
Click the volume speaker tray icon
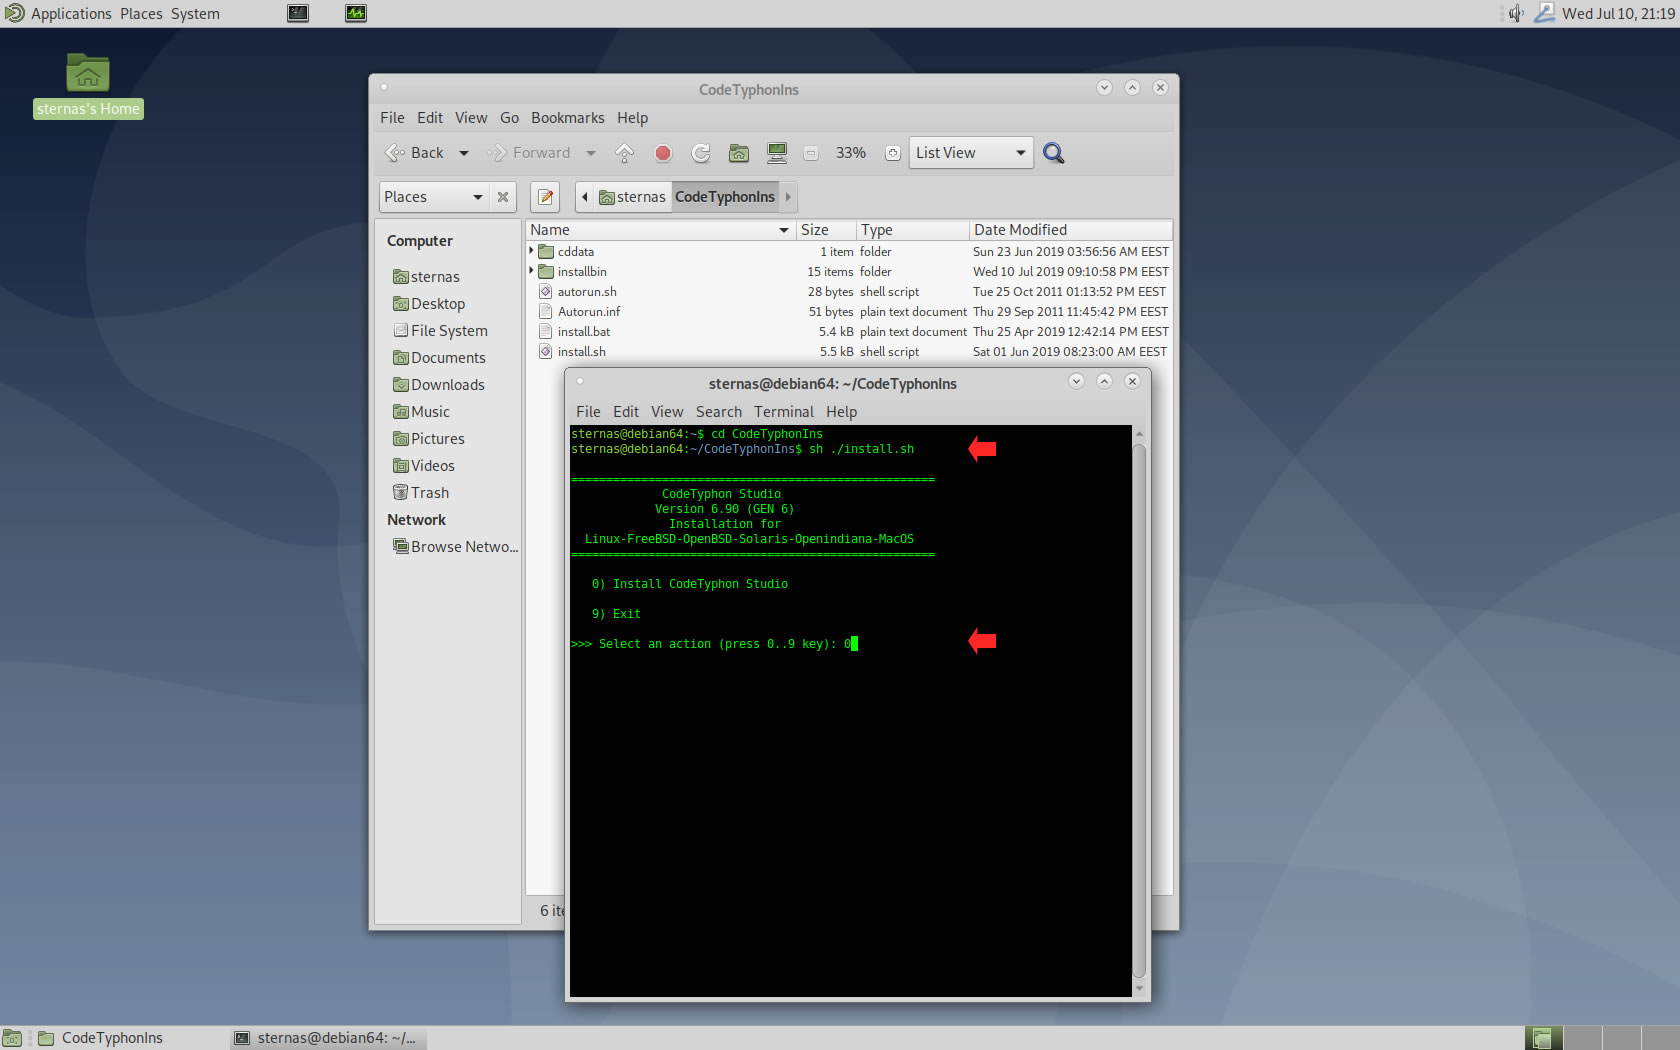1516,13
